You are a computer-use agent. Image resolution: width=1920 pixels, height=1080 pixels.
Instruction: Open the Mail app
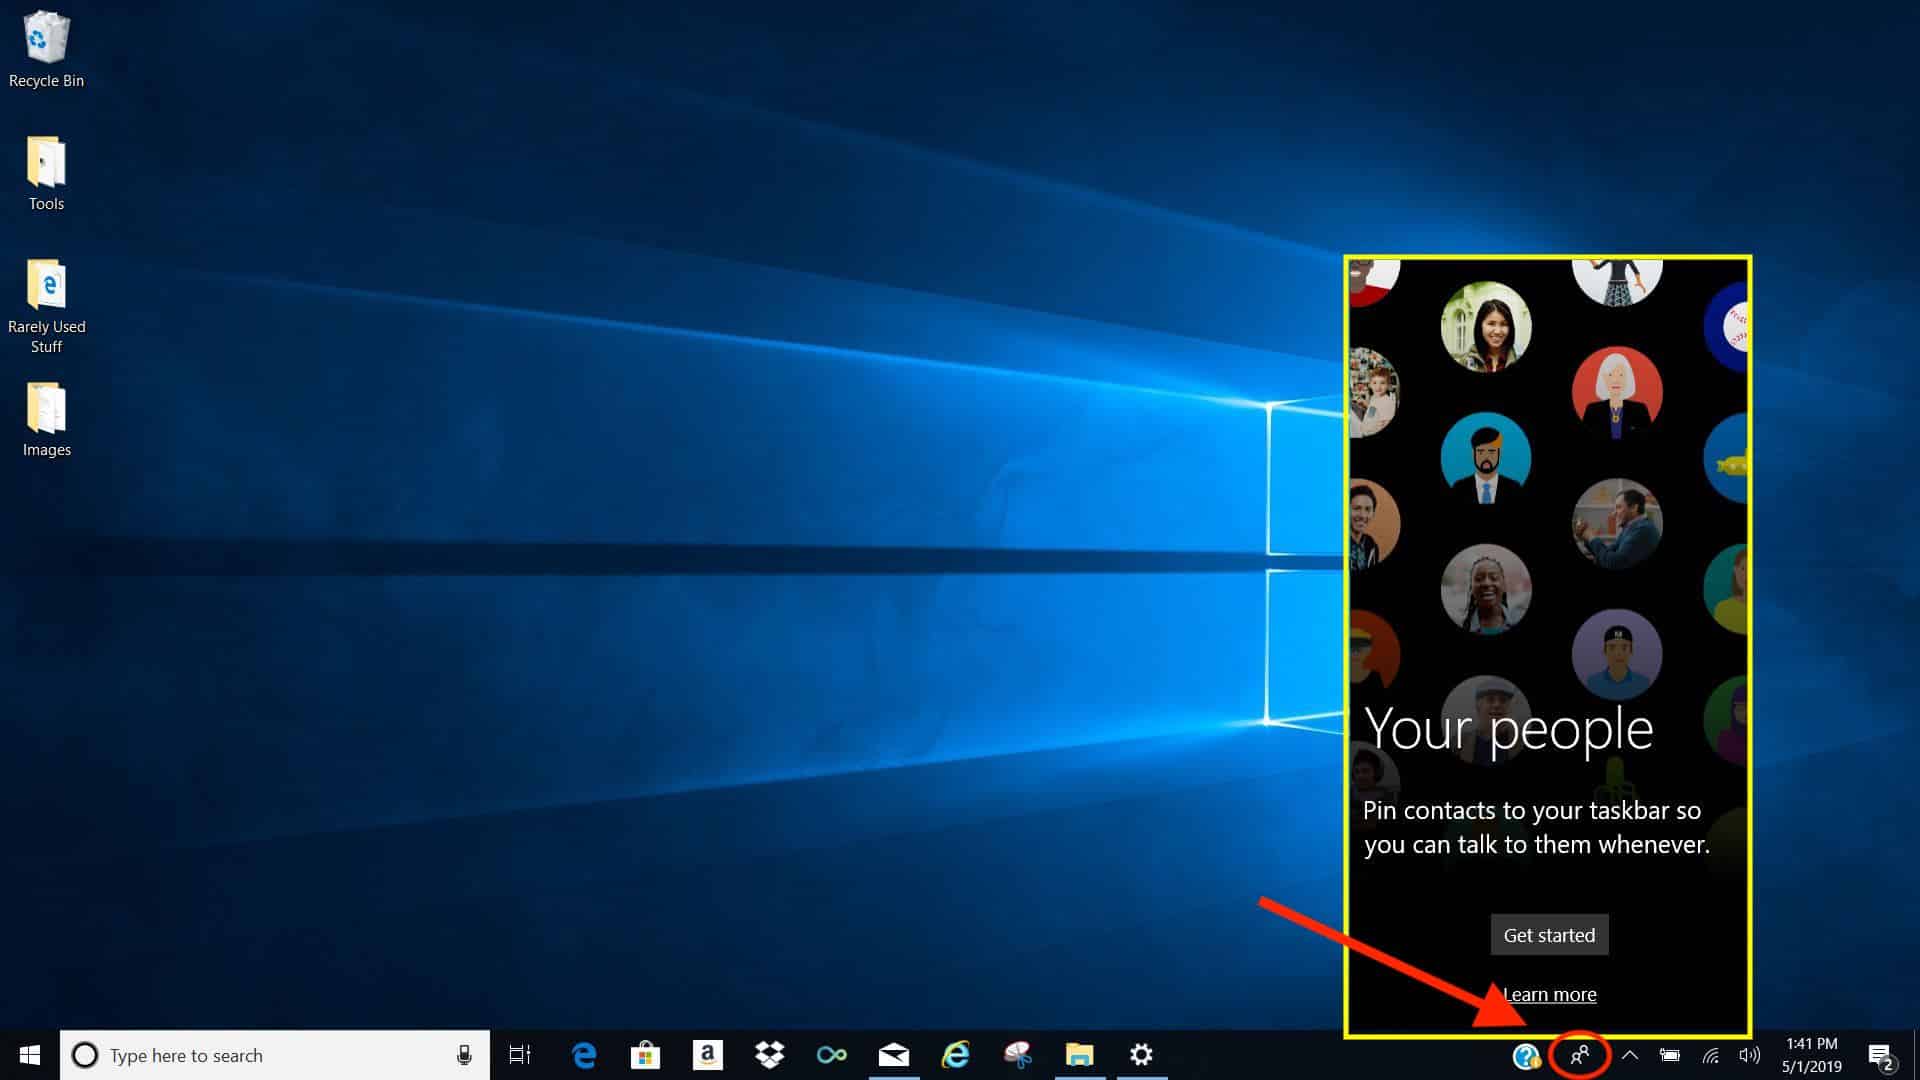point(894,1055)
